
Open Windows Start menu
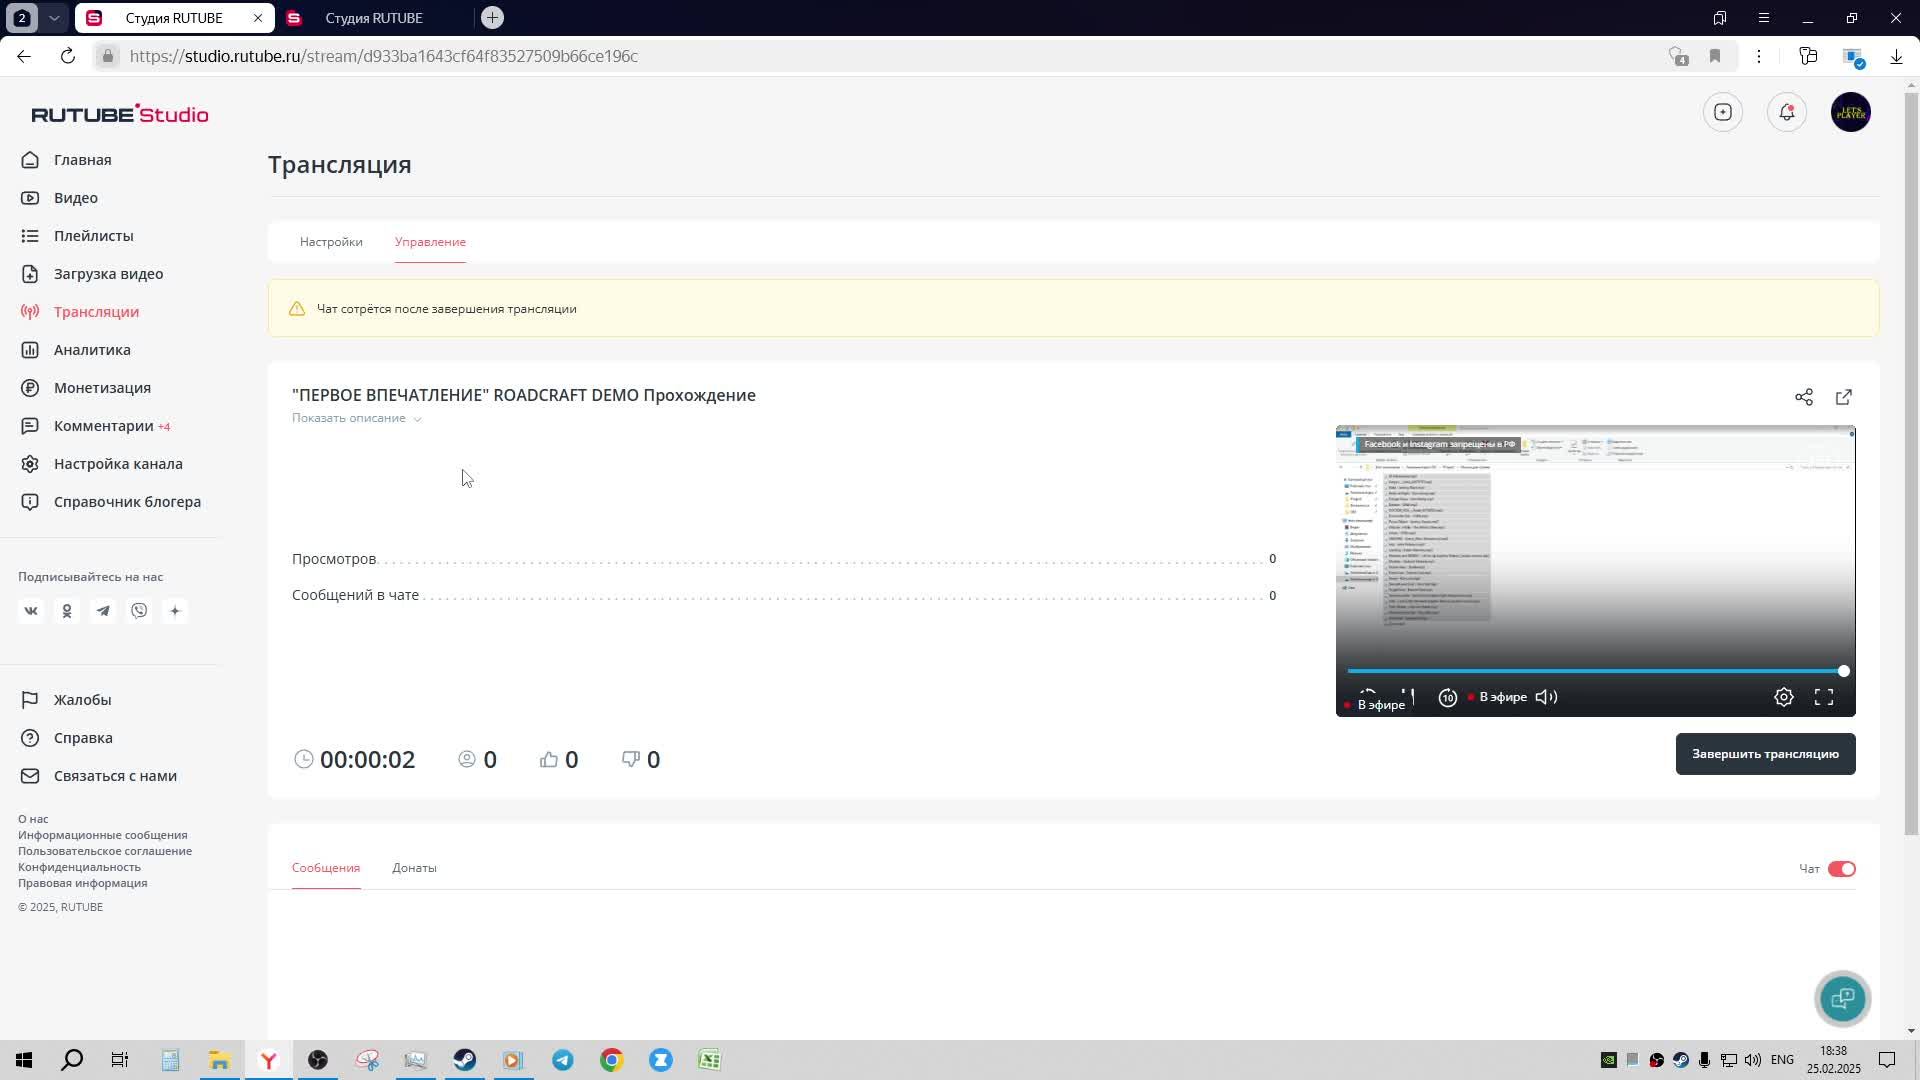click(24, 1060)
